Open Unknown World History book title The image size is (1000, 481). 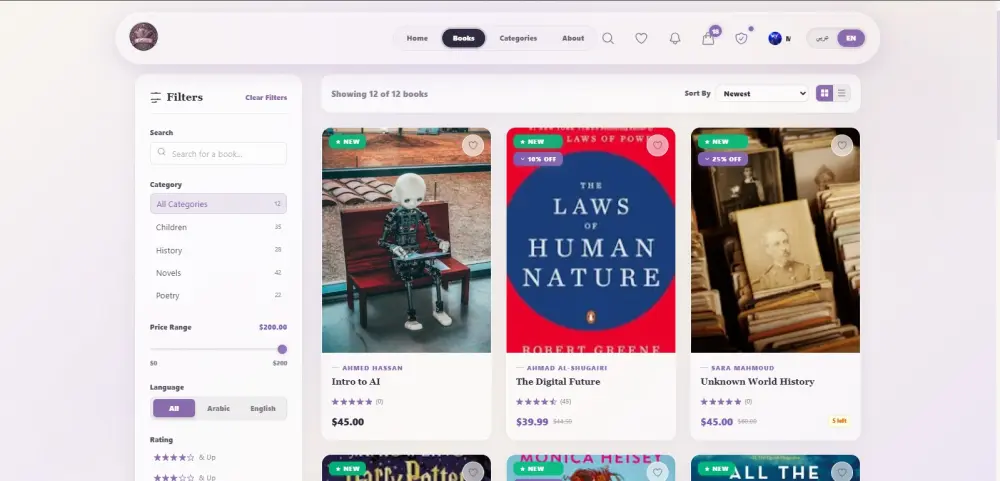point(758,381)
